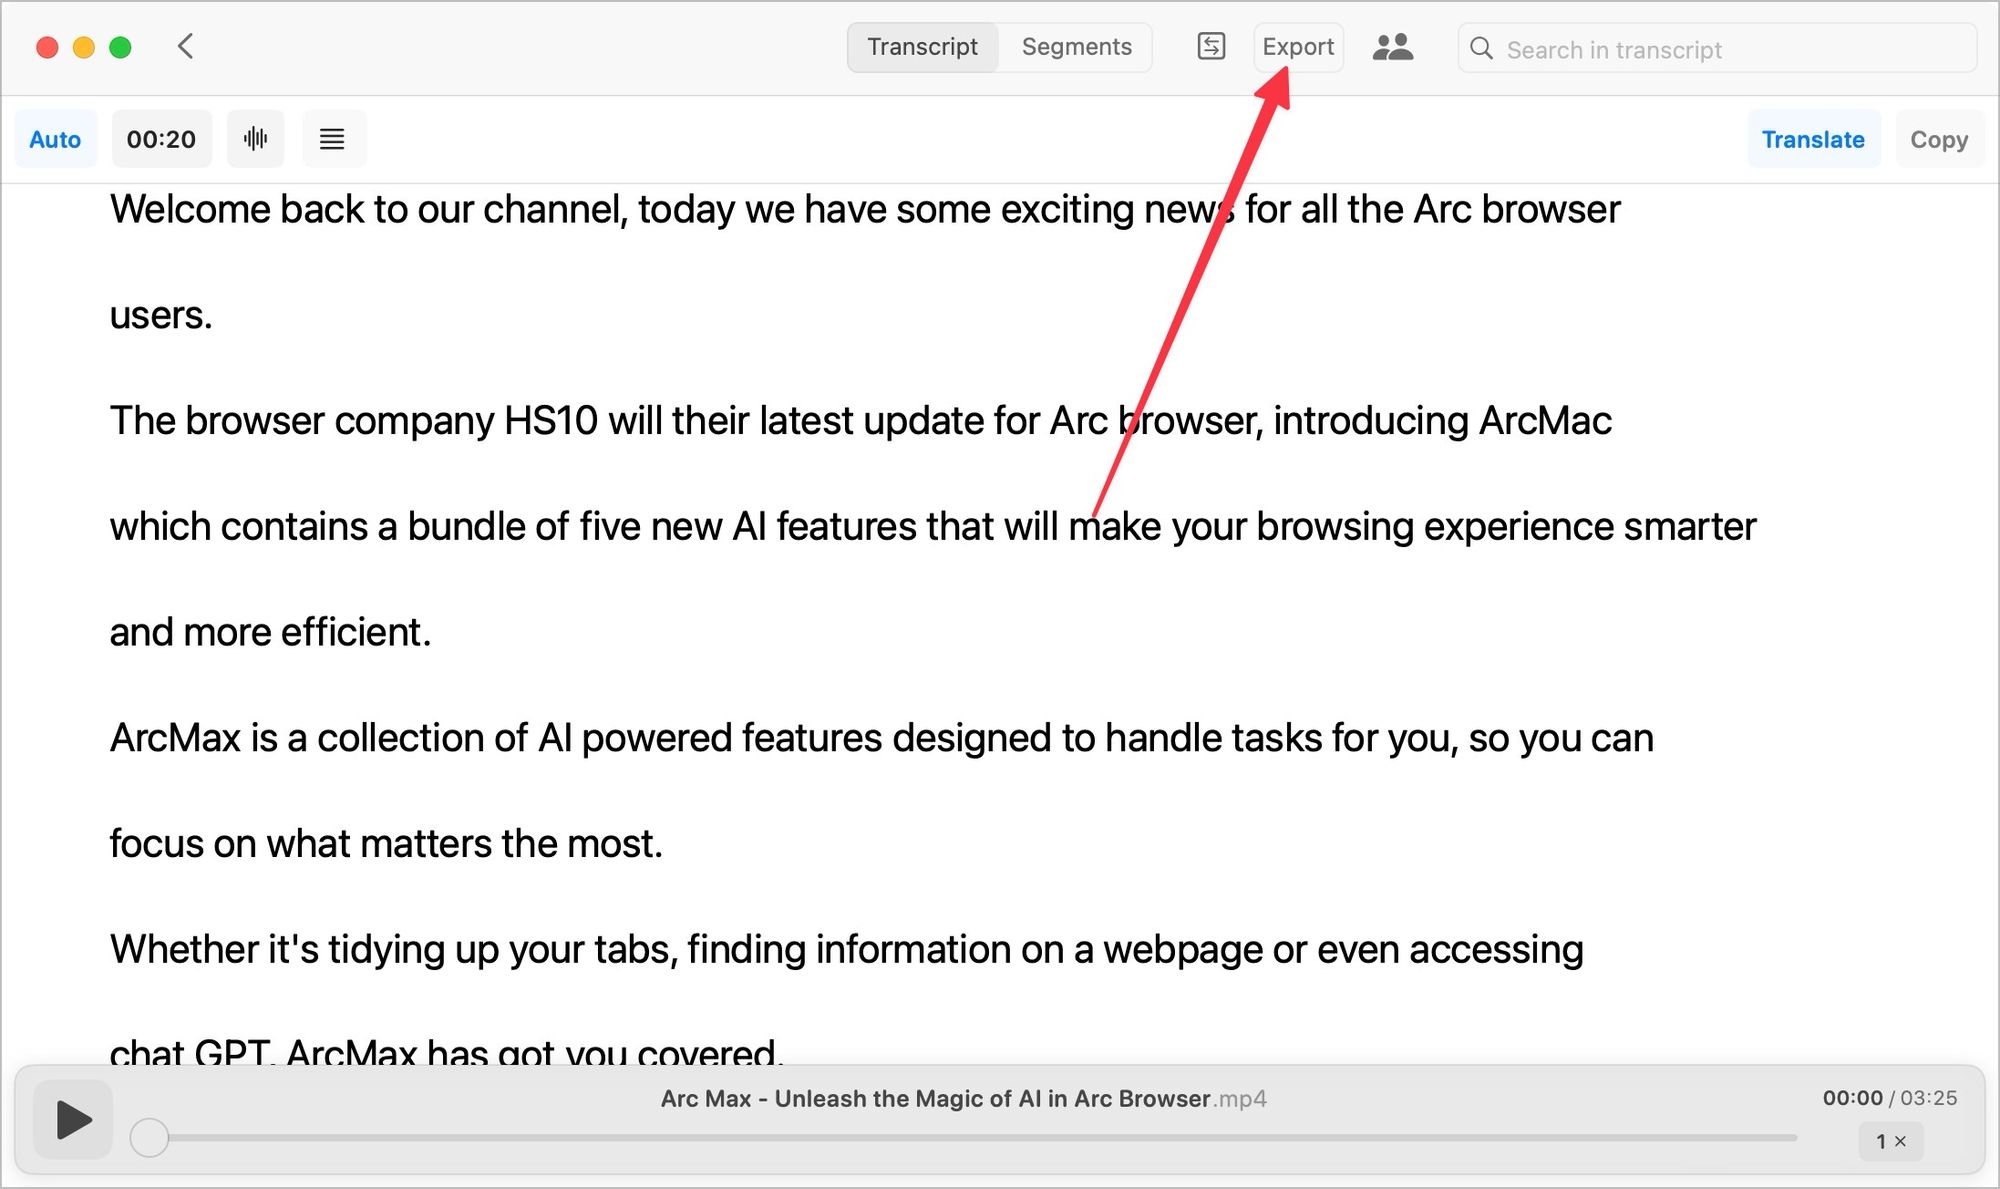Copy the transcript with Copy button
The width and height of the screenshot is (2000, 1189).
(1939, 139)
